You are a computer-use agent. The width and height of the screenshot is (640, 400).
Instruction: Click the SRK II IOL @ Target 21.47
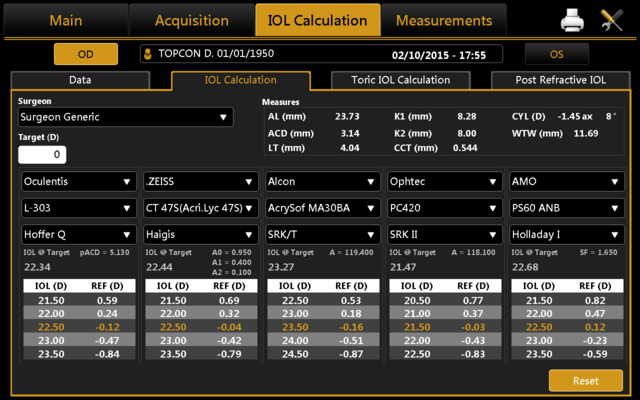click(403, 267)
